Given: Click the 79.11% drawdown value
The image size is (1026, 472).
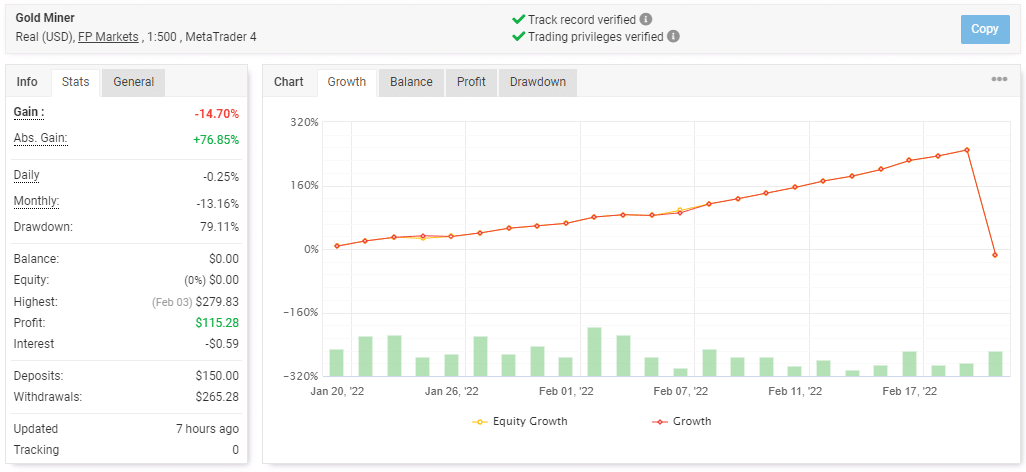Looking at the screenshot, I should coord(221,227).
